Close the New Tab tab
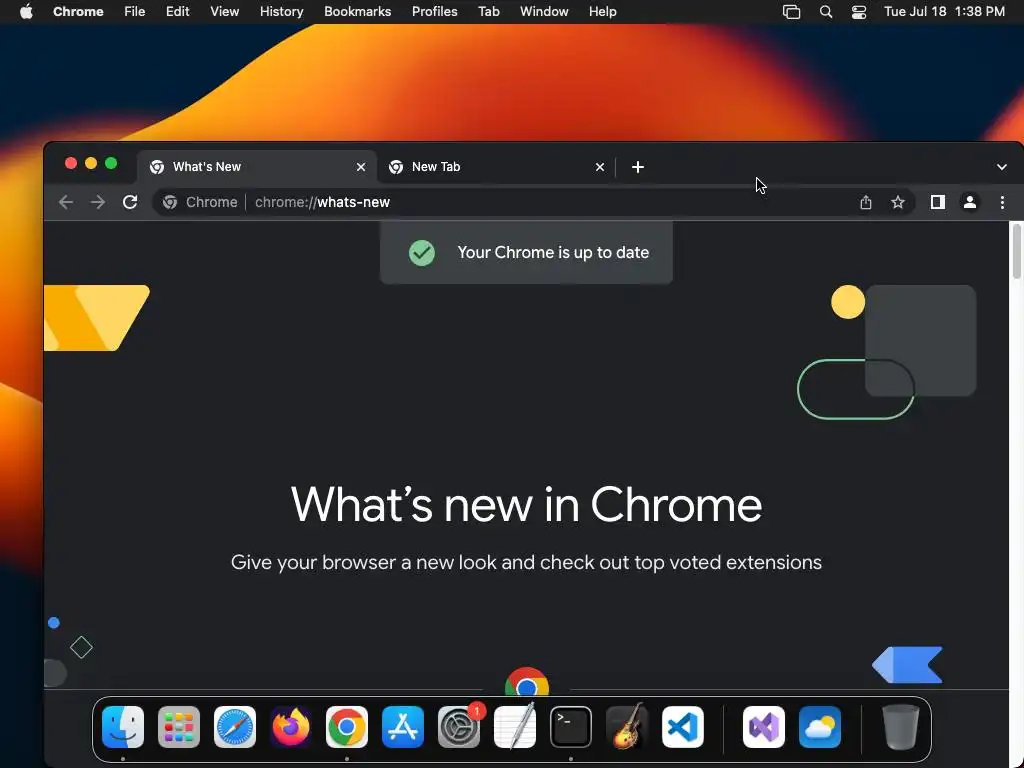This screenshot has width=1024, height=768. [600, 167]
